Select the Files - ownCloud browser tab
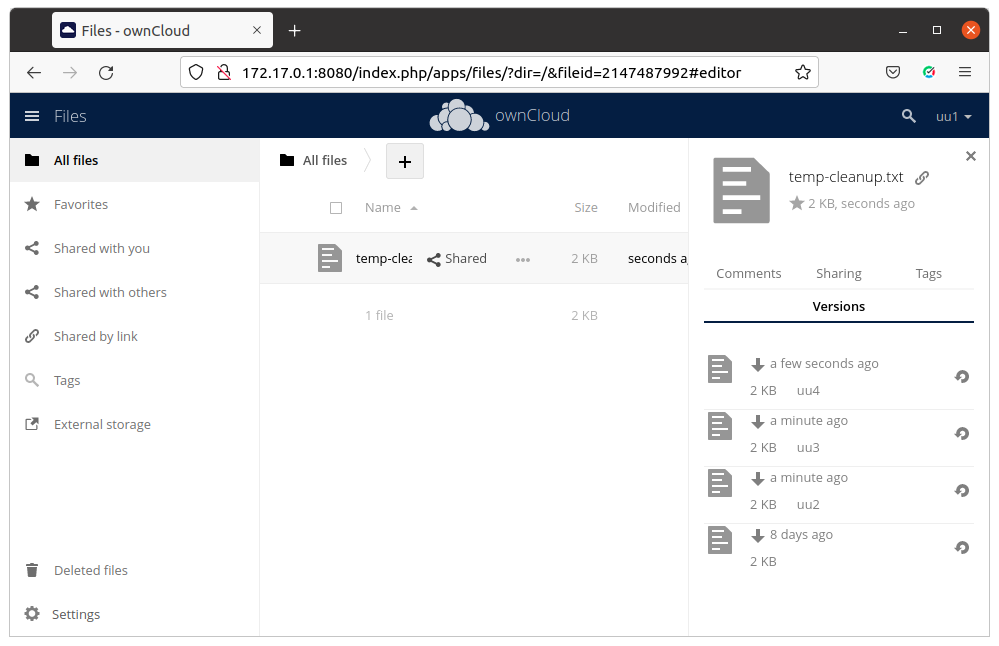The image size is (999, 646). 162,30
